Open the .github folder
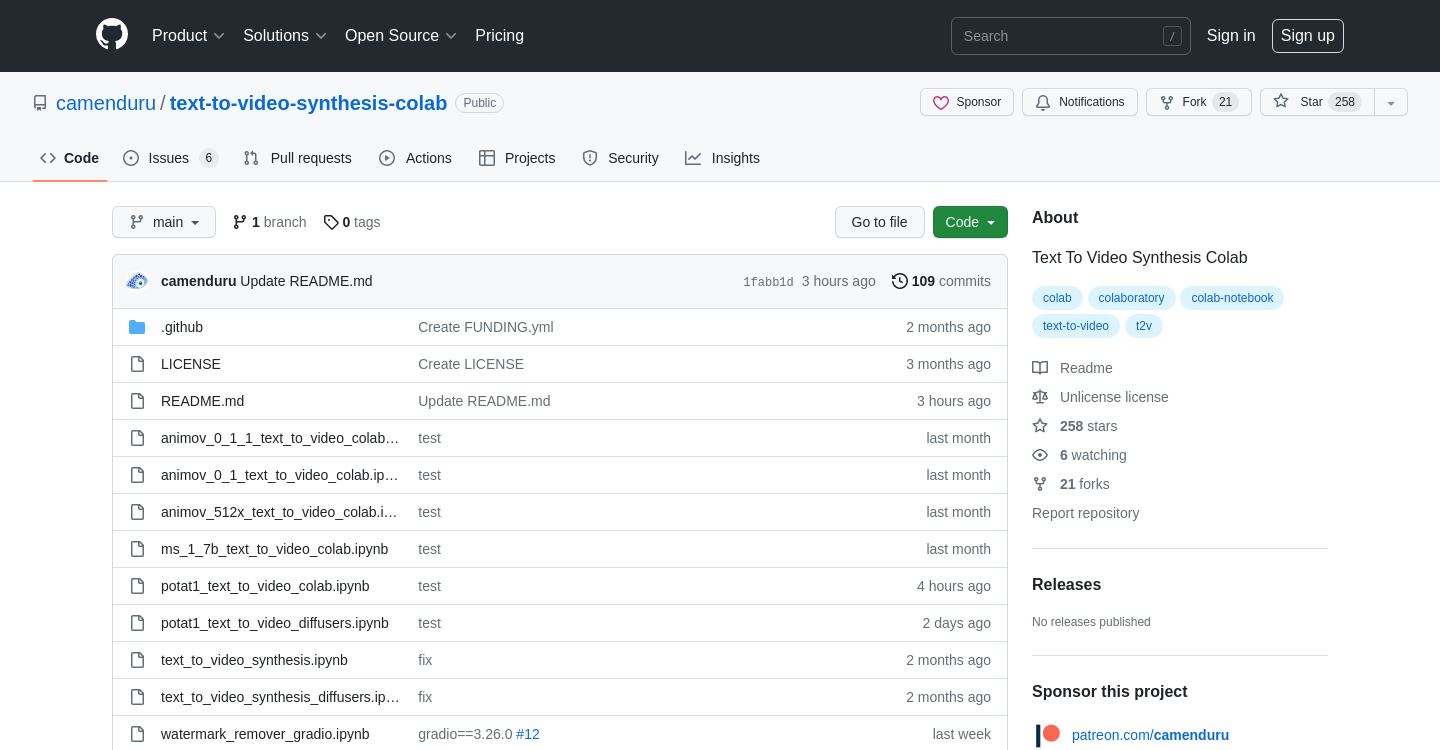Screen dimensions: 1440x750 coord(182,327)
